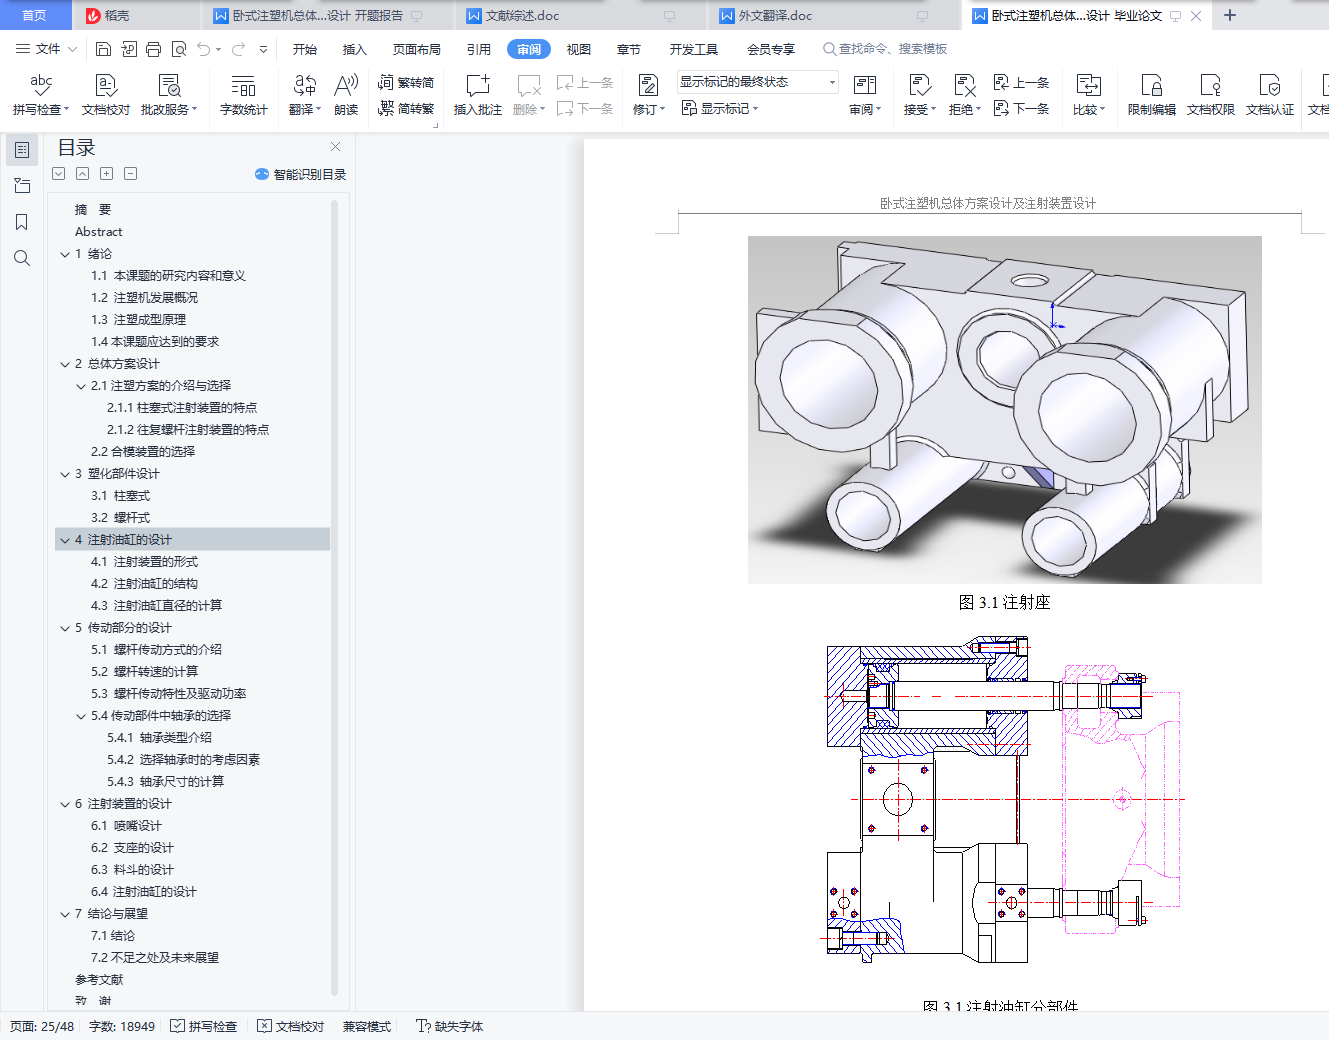The image size is (1329, 1040).
Task: Open the 显示标记的最终状态 dropdown
Action: (x=831, y=82)
